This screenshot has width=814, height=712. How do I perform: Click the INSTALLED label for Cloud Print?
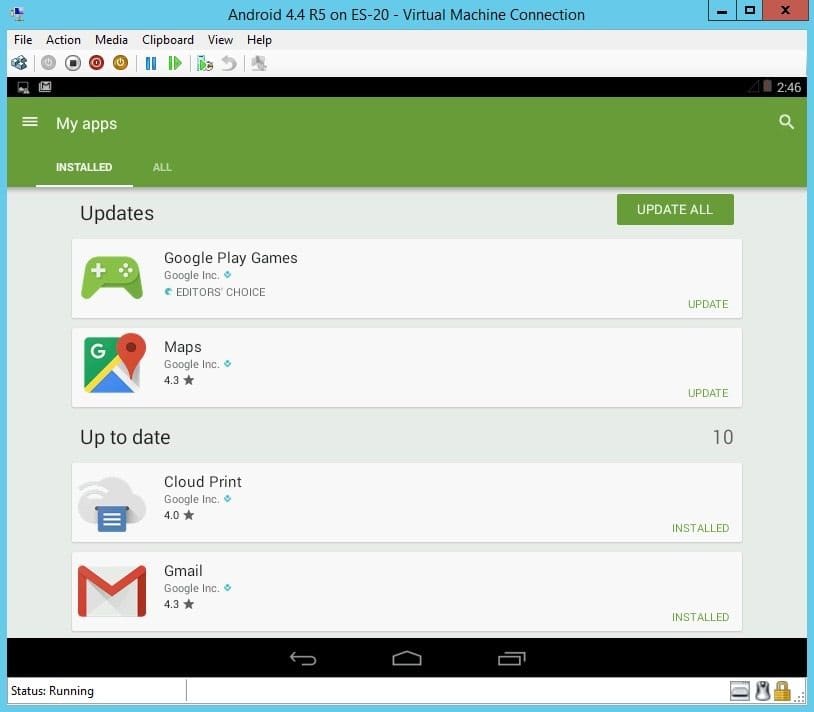pyautogui.click(x=700, y=528)
